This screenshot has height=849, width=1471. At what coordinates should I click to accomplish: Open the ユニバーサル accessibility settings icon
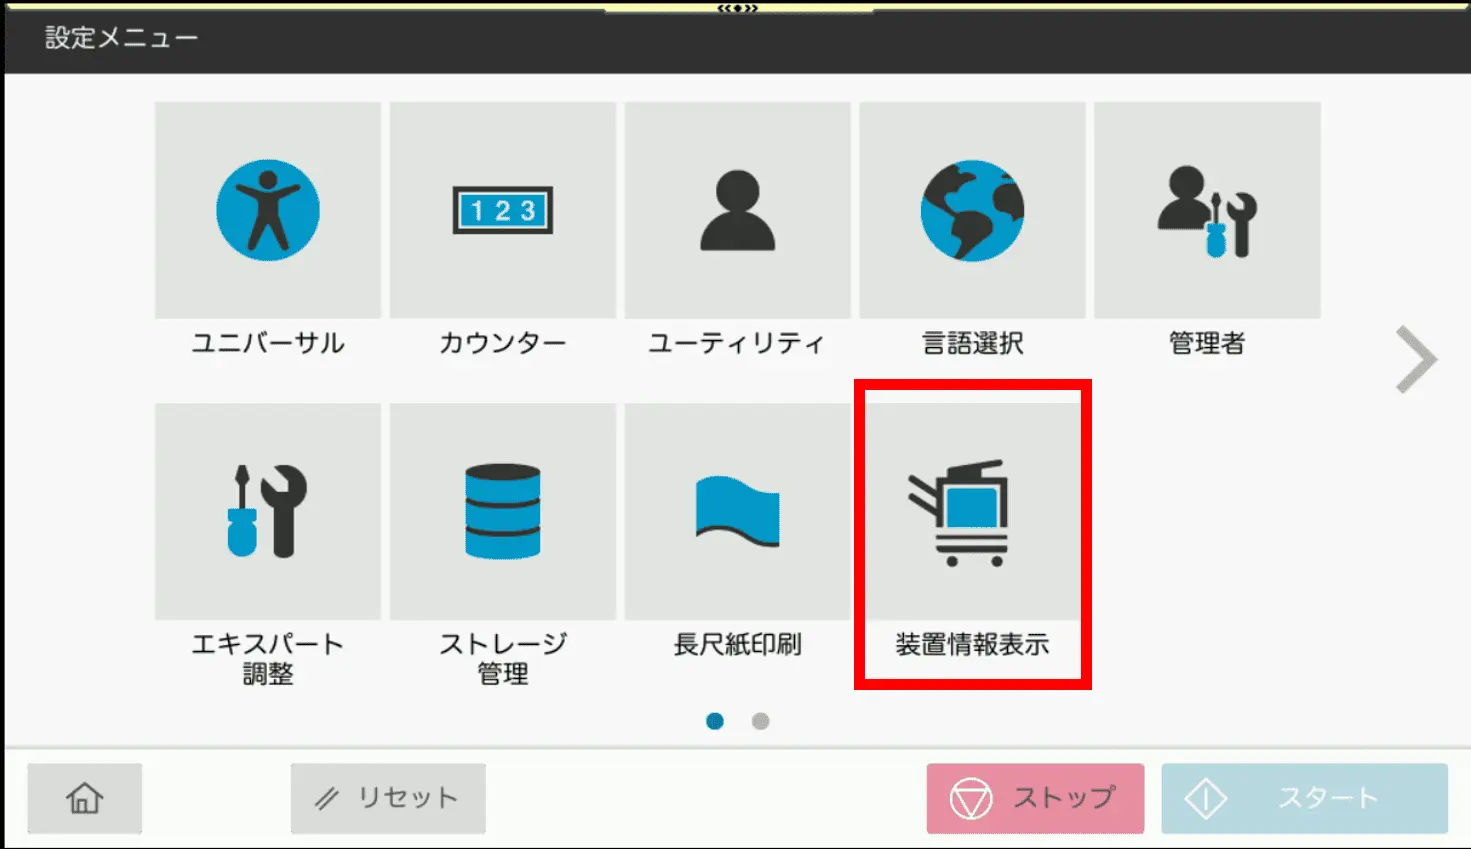pos(267,211)
